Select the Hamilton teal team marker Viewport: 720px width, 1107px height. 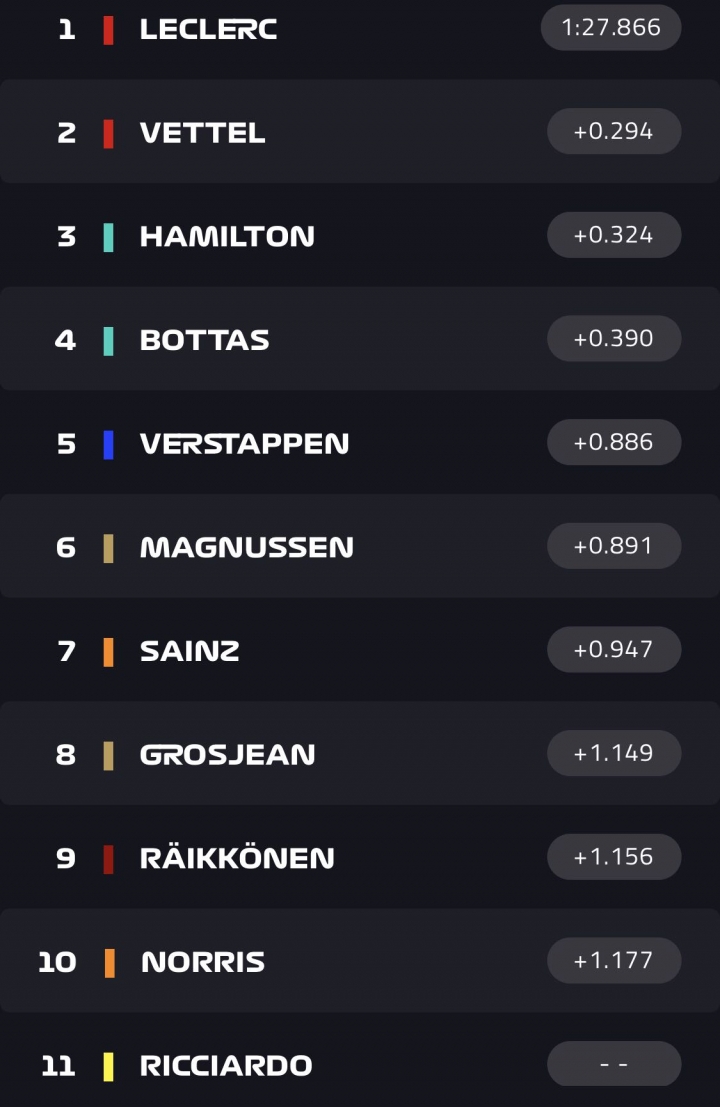tap(108, 237)
